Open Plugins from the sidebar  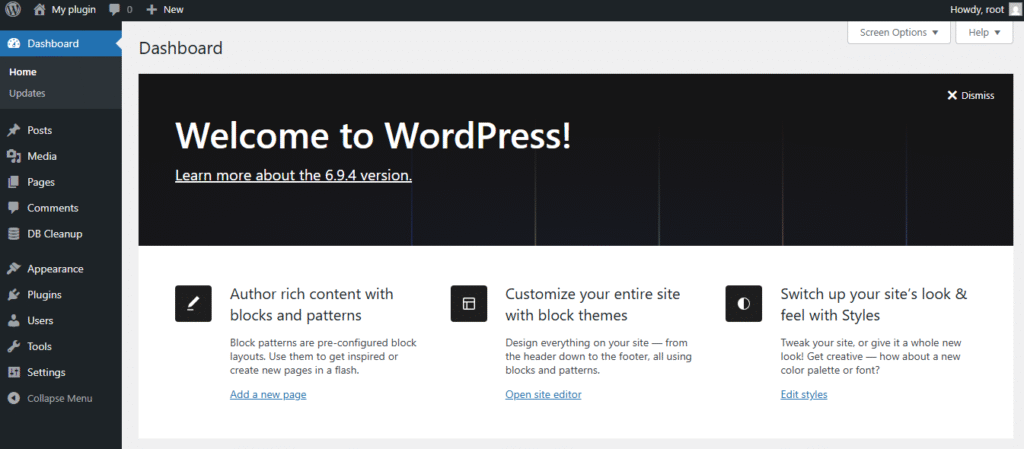click(44, 295)
